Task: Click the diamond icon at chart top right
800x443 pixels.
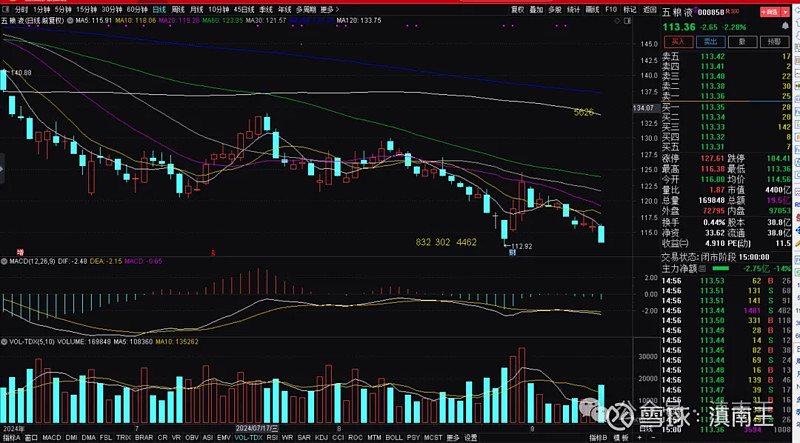Action: pos(617,21)
